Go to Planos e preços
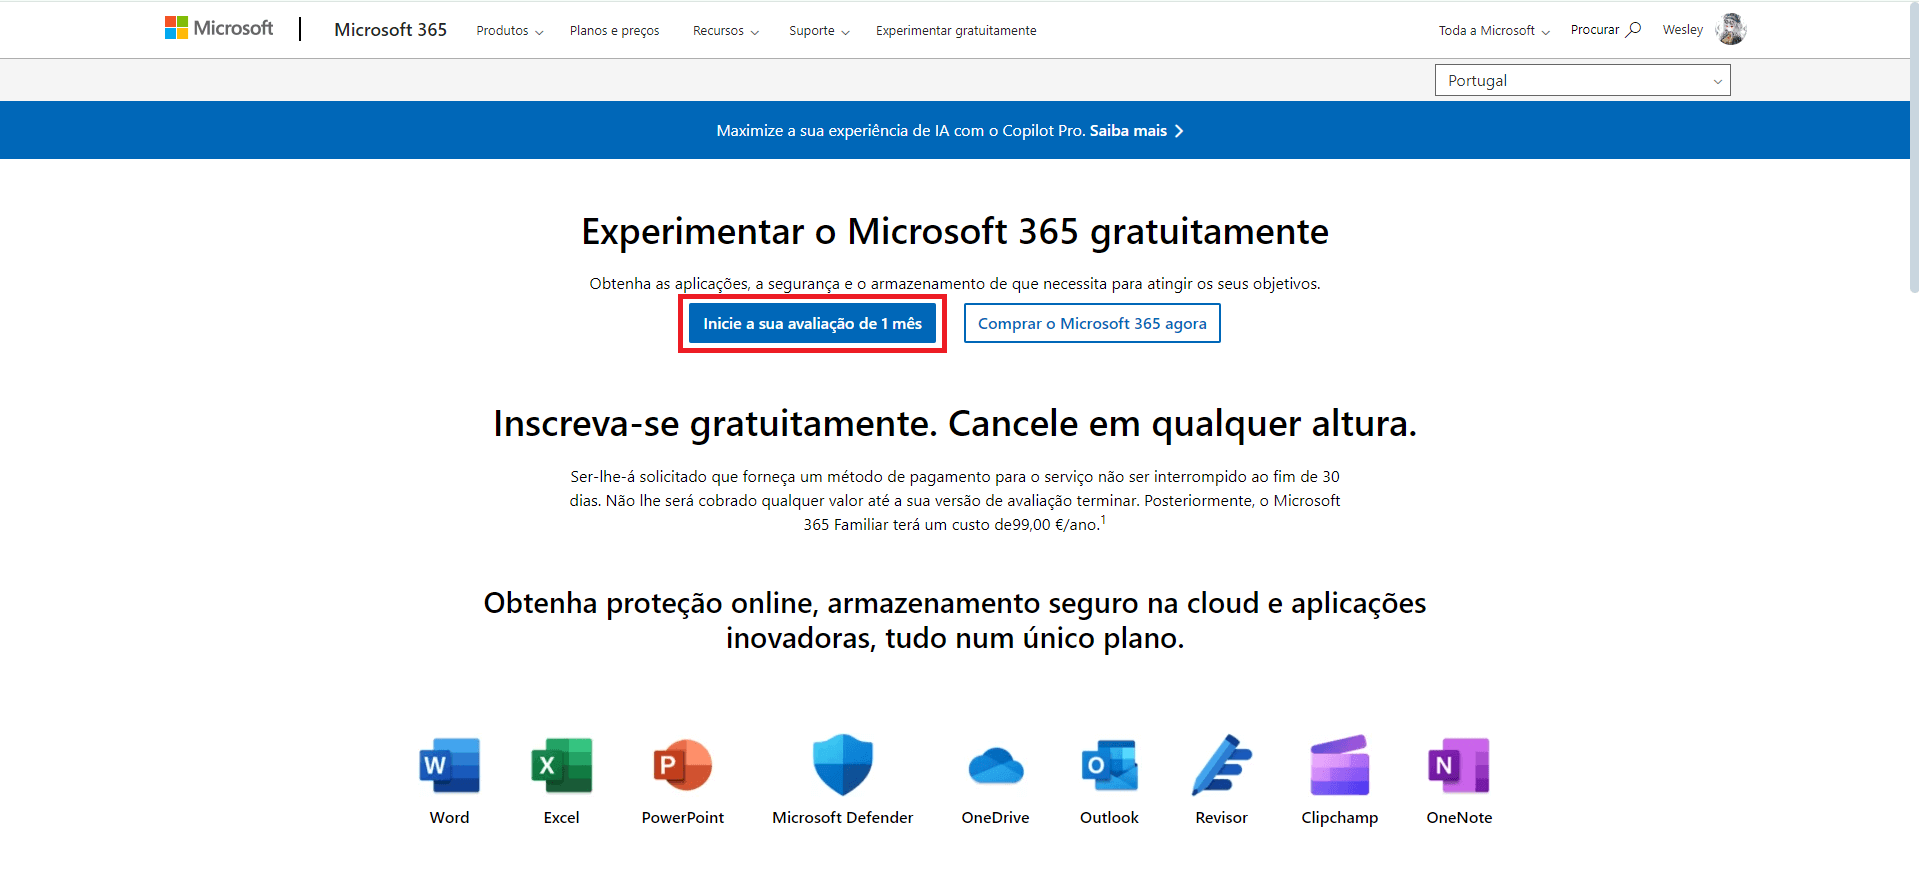The image size is (1919, 887). pos(615,31)
